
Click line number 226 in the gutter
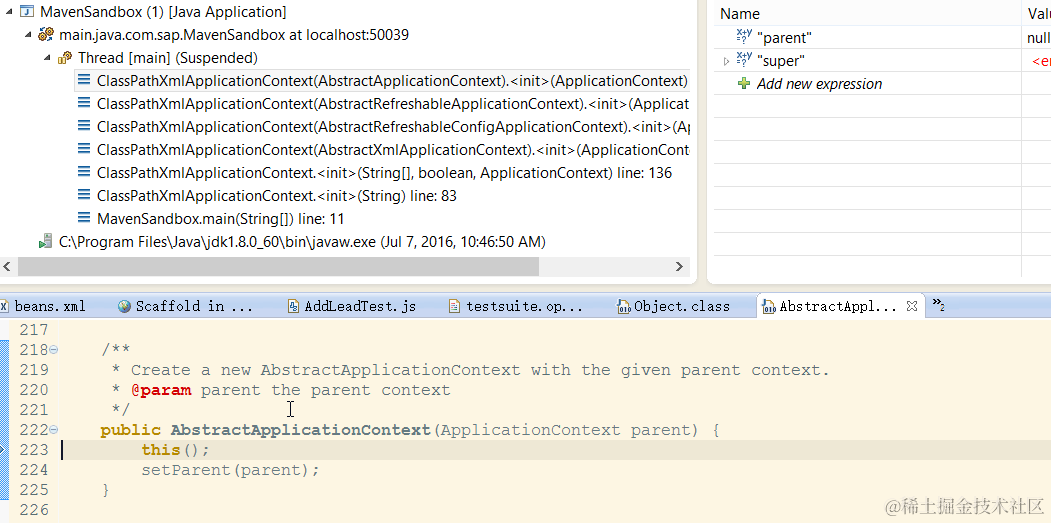click(34, 510)
